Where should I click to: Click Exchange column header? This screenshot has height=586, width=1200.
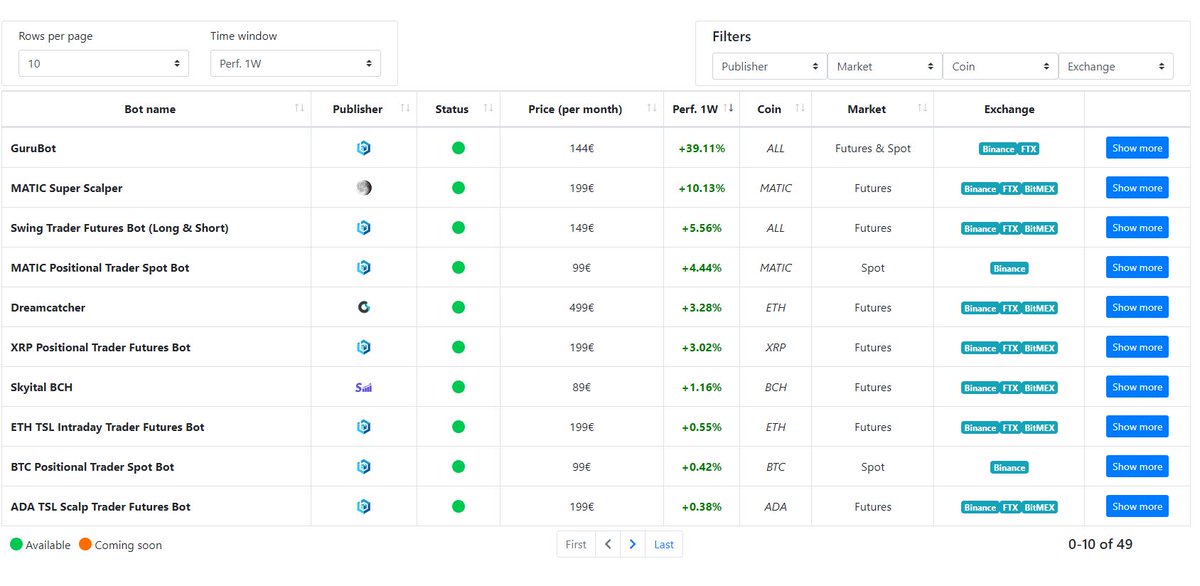[1009, 109]
